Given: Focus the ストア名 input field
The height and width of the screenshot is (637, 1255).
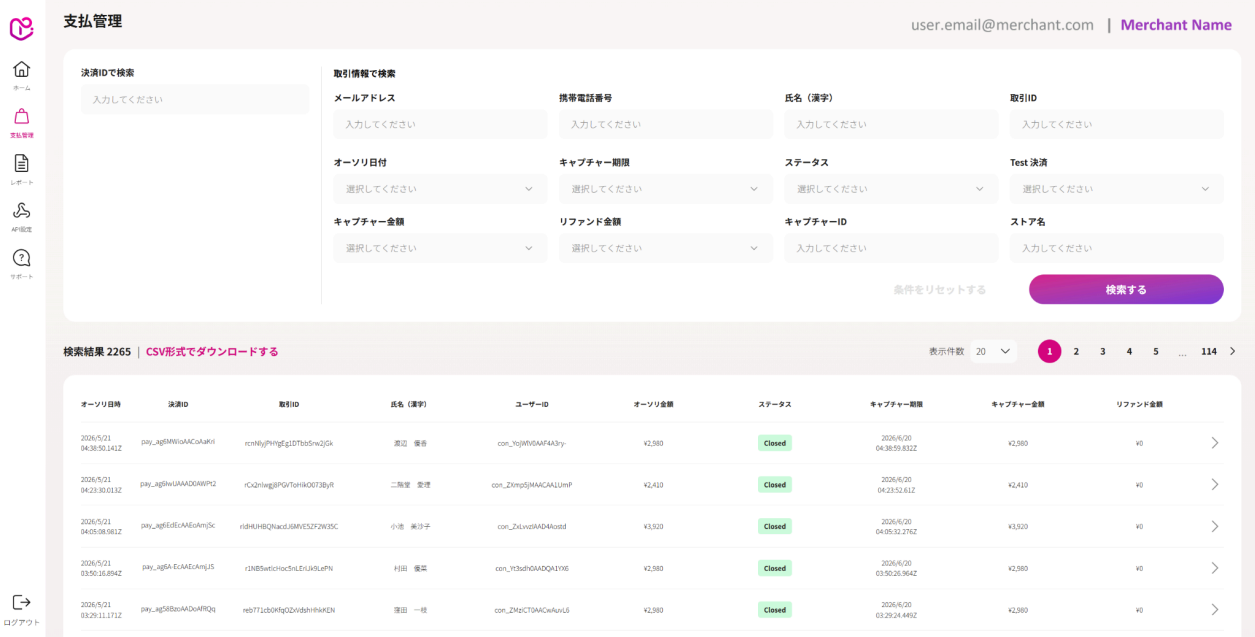Looking at the screenshot, I should point(1117,248).
